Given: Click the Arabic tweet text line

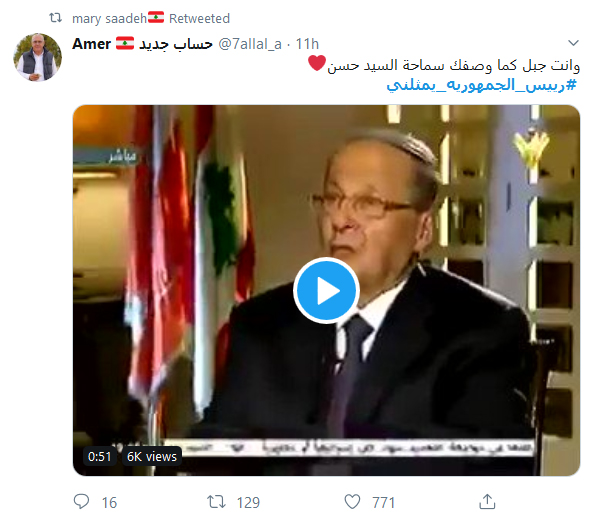Looking at the screenshot, I should [x=453, y=65].
